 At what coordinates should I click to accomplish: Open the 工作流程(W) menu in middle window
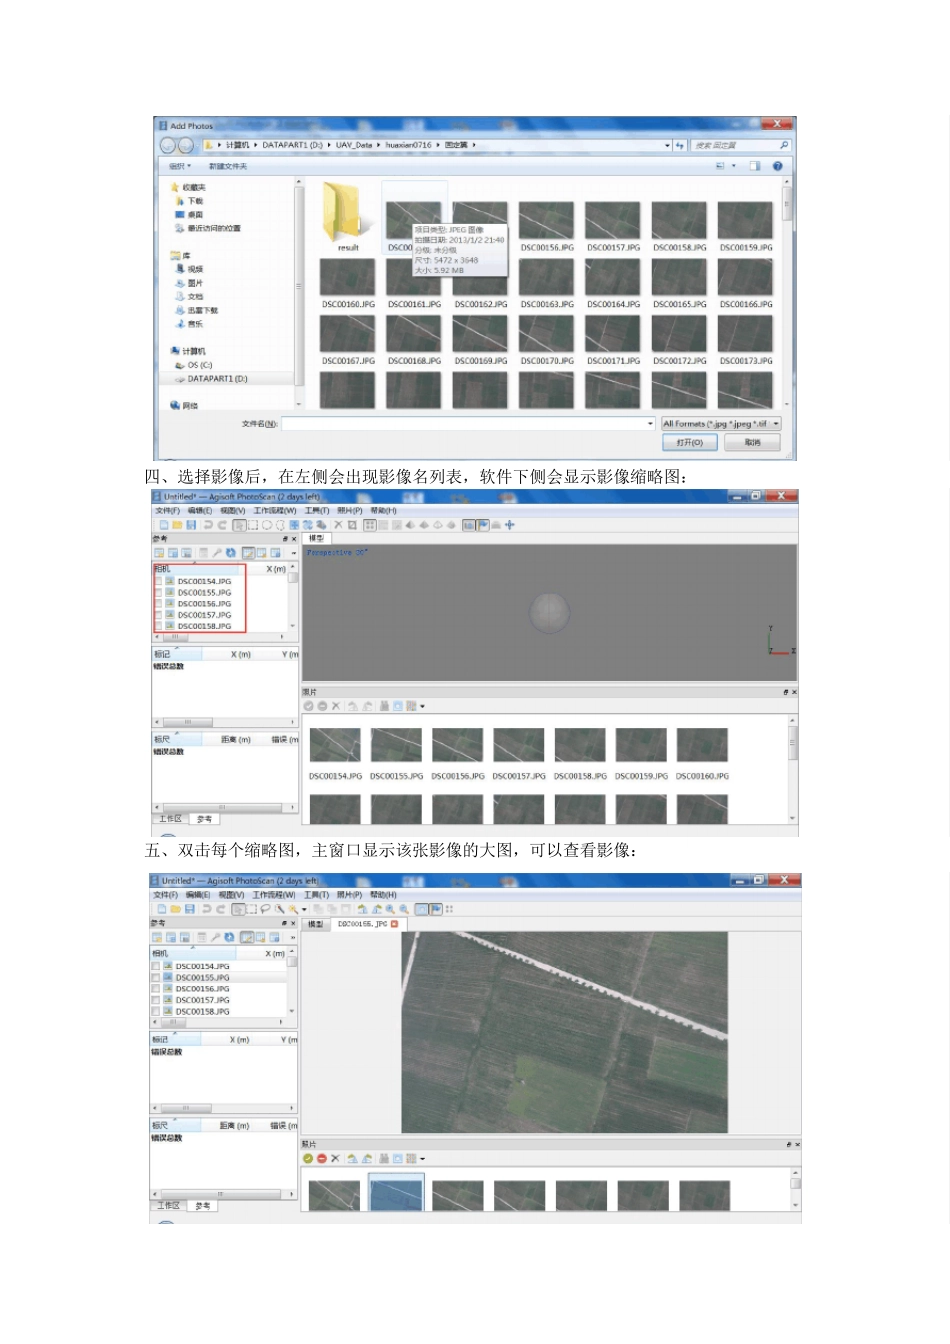tap(275, 510)
